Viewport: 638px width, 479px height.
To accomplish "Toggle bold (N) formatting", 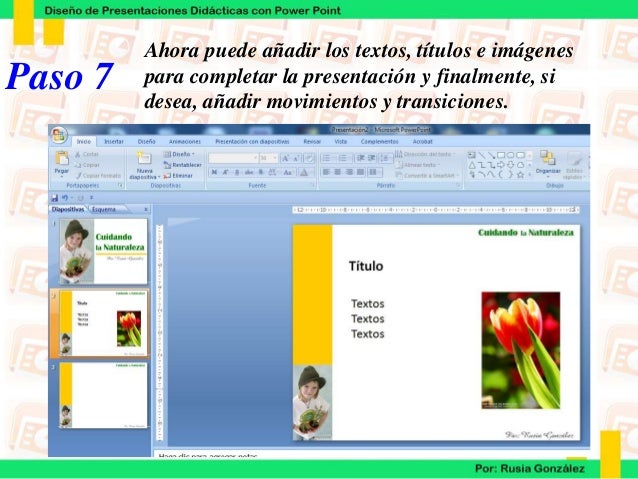I will 214,173.
